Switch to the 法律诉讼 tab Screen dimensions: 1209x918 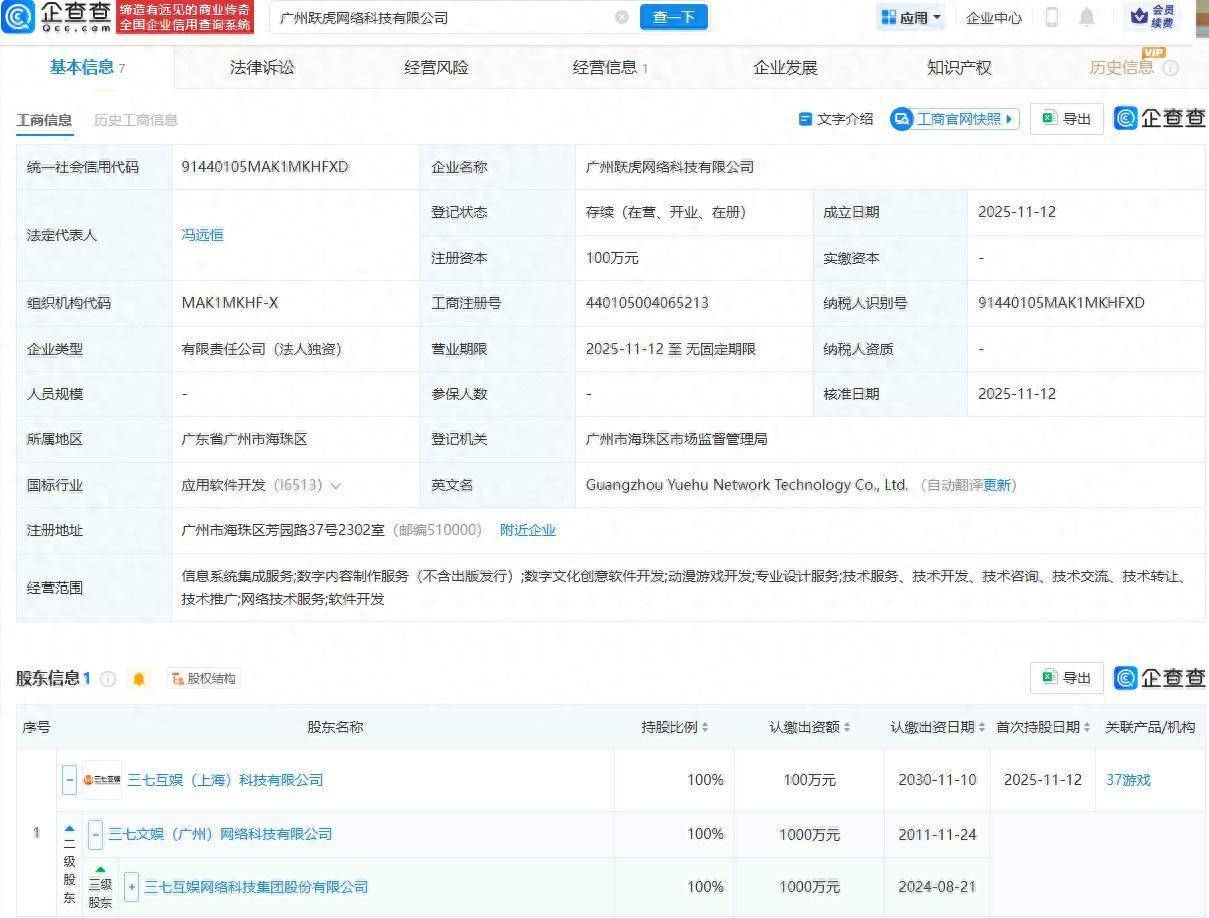point(260,67)
